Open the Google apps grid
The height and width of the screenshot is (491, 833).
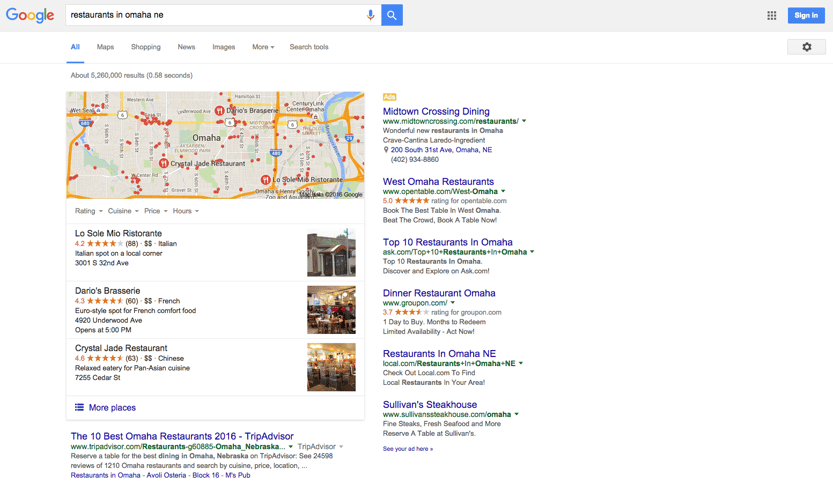point(771,15)
